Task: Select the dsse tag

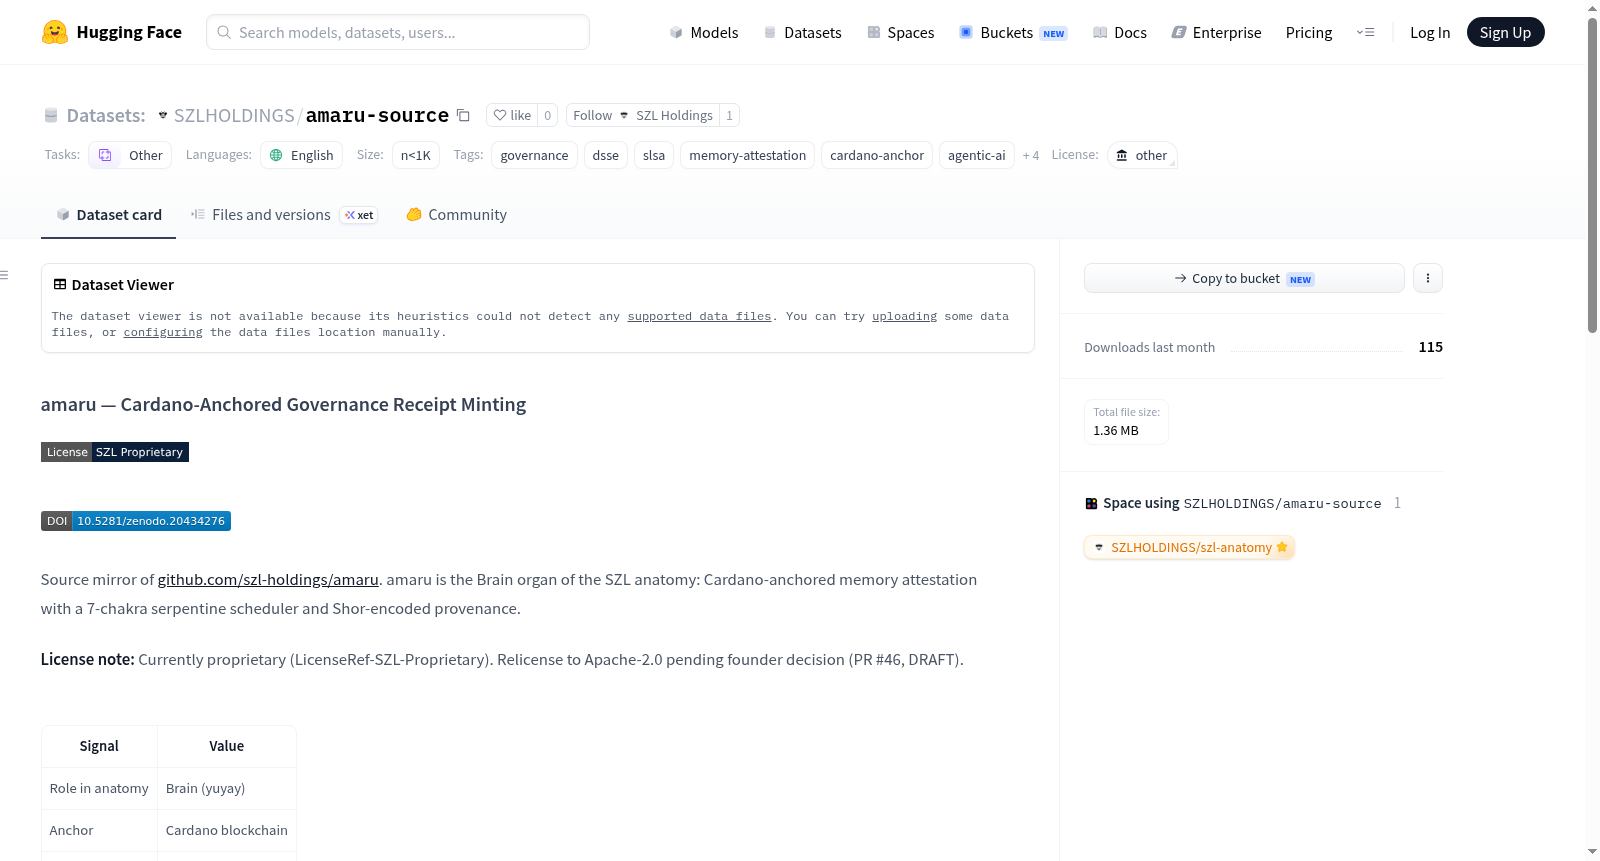Action: point(605,155)
